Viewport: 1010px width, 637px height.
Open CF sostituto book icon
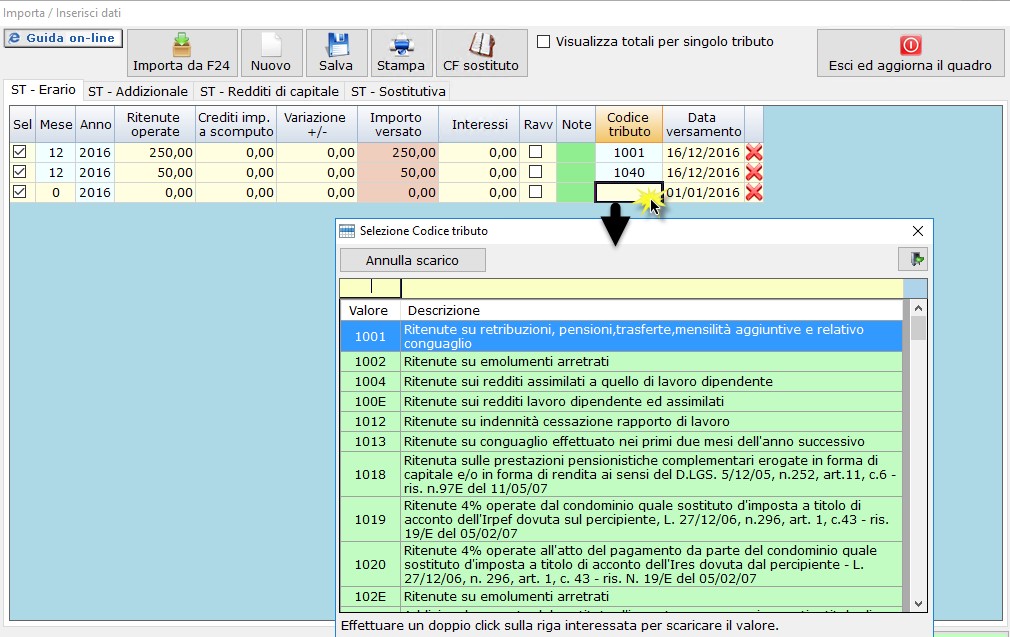[481, 53]
